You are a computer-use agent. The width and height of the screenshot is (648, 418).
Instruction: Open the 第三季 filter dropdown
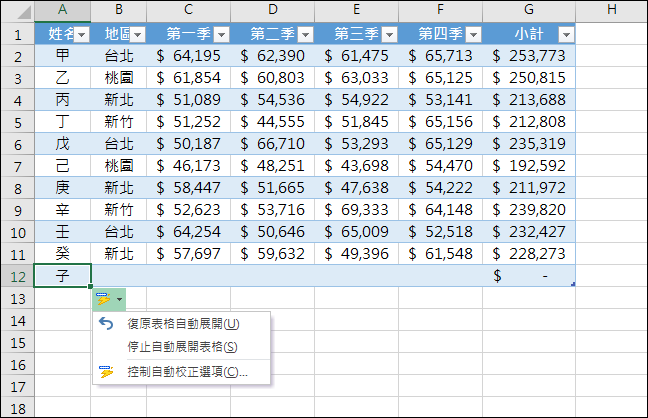pyautogui.click(x=390, y=35)
